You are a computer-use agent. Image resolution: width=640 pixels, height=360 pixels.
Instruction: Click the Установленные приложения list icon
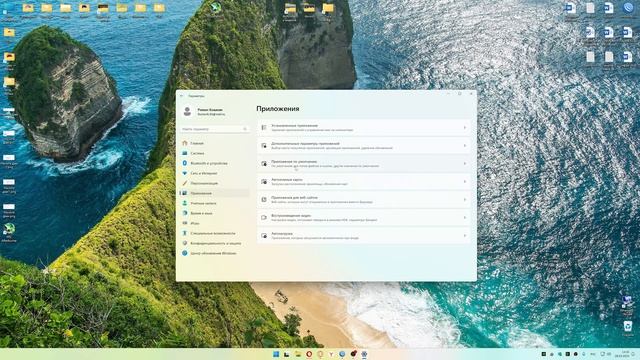(264, 128)
